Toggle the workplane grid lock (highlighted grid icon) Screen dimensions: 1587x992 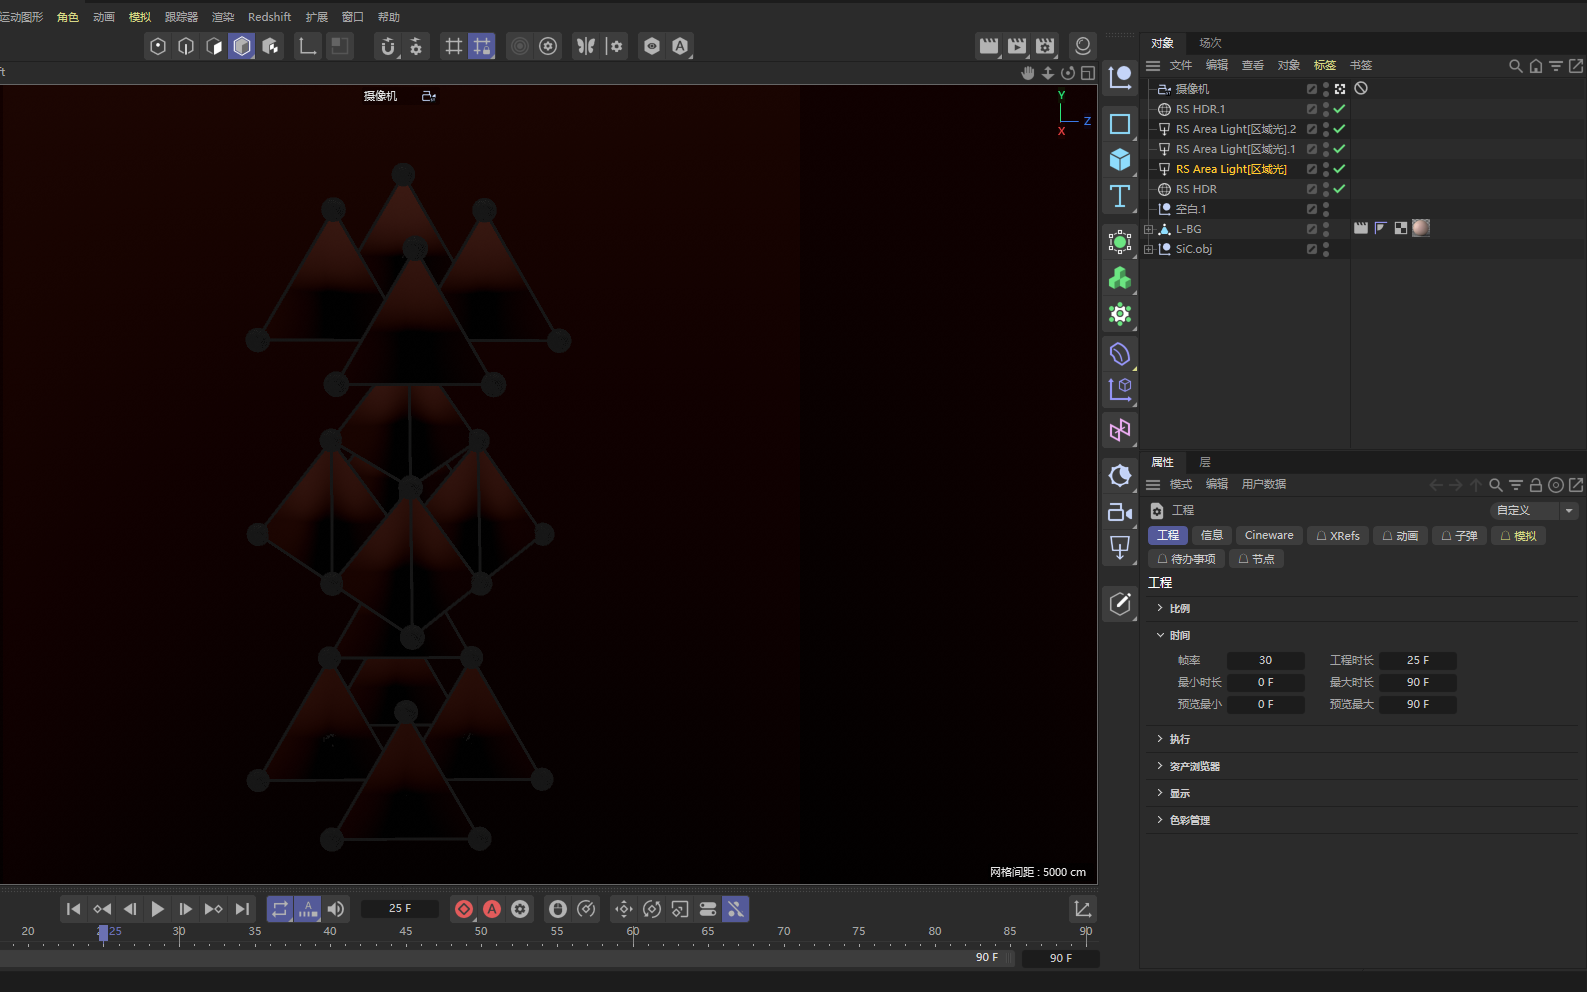pyautogui.click(x=482, y=46)
